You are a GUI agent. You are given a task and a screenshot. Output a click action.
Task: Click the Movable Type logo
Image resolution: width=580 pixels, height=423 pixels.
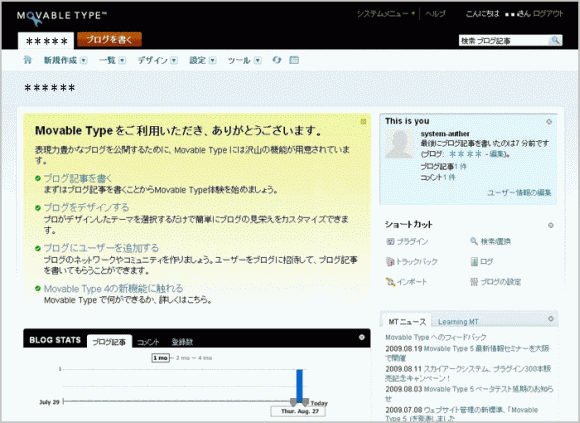tap(62, 17)
